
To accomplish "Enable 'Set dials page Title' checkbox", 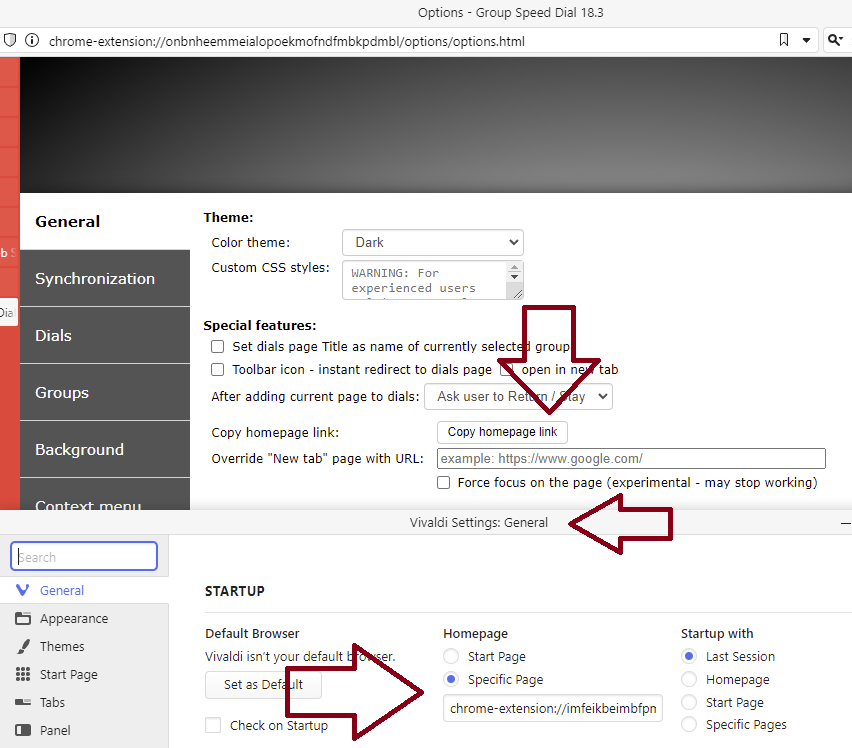I will click(x=217, y=347).
